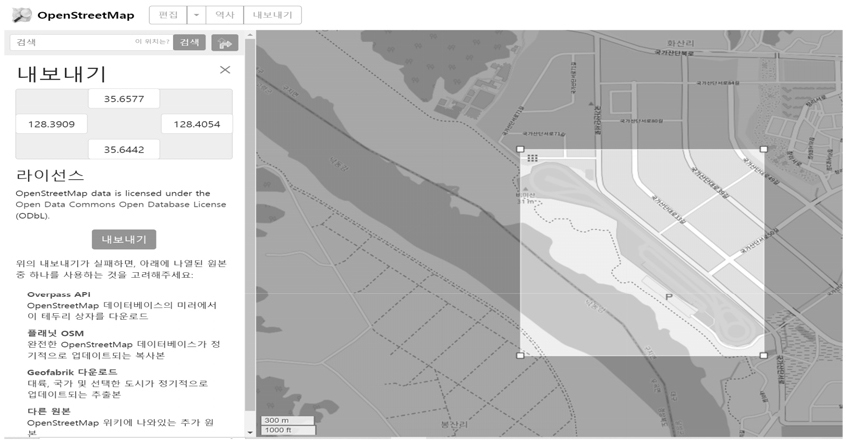The image size is (846, 442).
Task: Edit the north latitude field 35.6577
Action: click(124, 99)
